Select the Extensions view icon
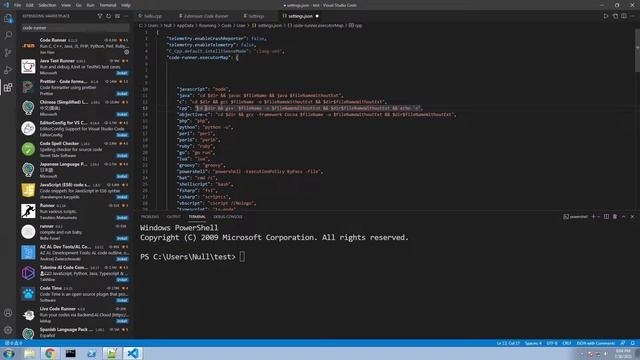The width and height of the screenshot is (640, 360). tap(8, 87)
